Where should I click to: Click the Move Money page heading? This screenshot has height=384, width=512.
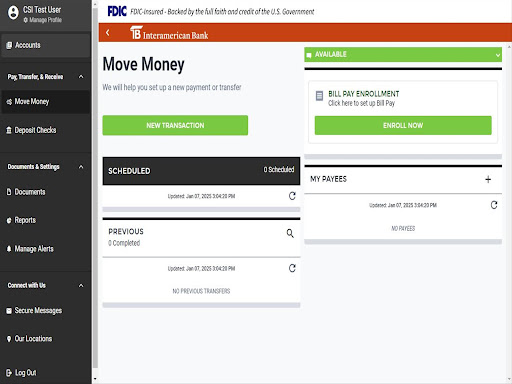coord(143,64)
